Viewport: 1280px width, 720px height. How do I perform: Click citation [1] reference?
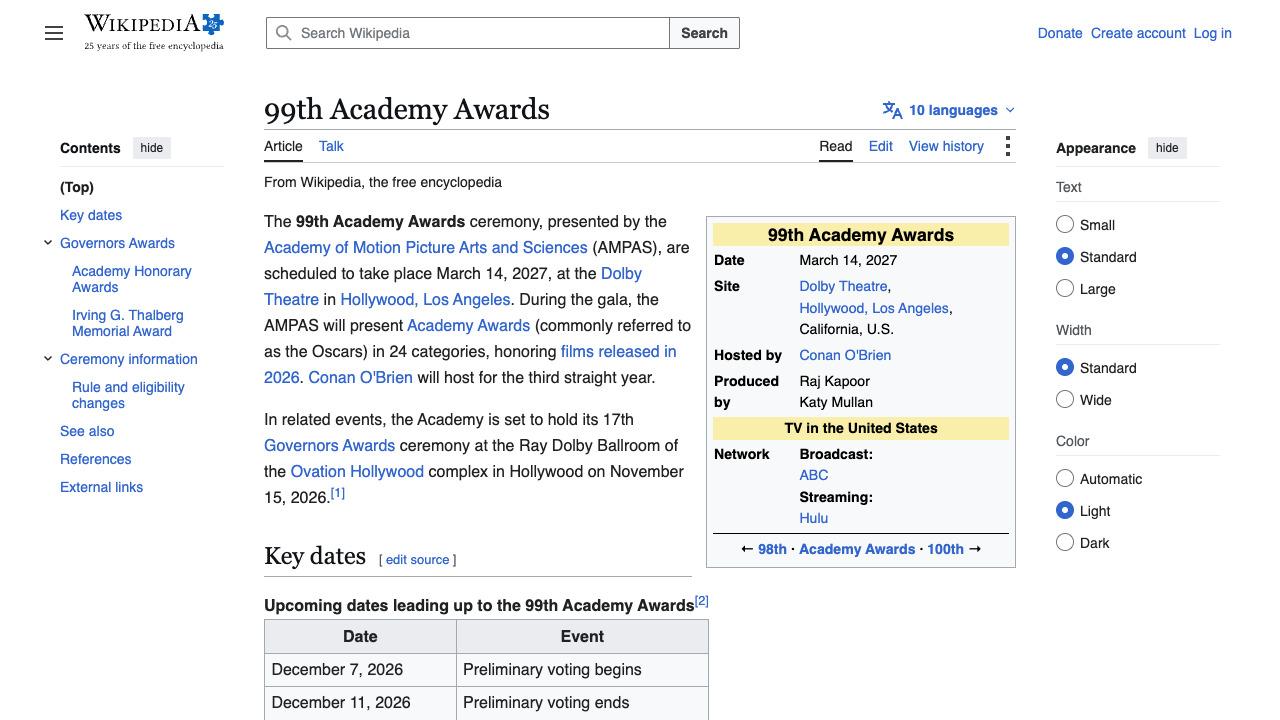[338, 493]
